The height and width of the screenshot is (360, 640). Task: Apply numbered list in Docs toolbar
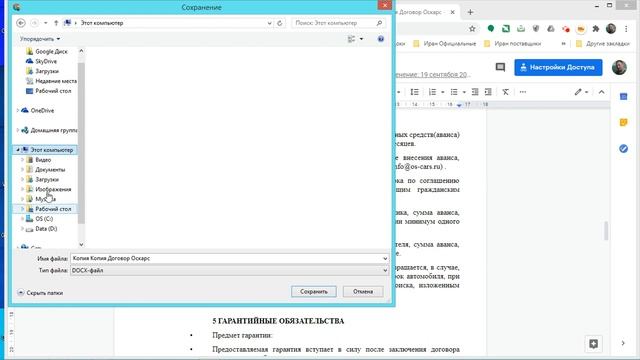(x=432, y=92)
